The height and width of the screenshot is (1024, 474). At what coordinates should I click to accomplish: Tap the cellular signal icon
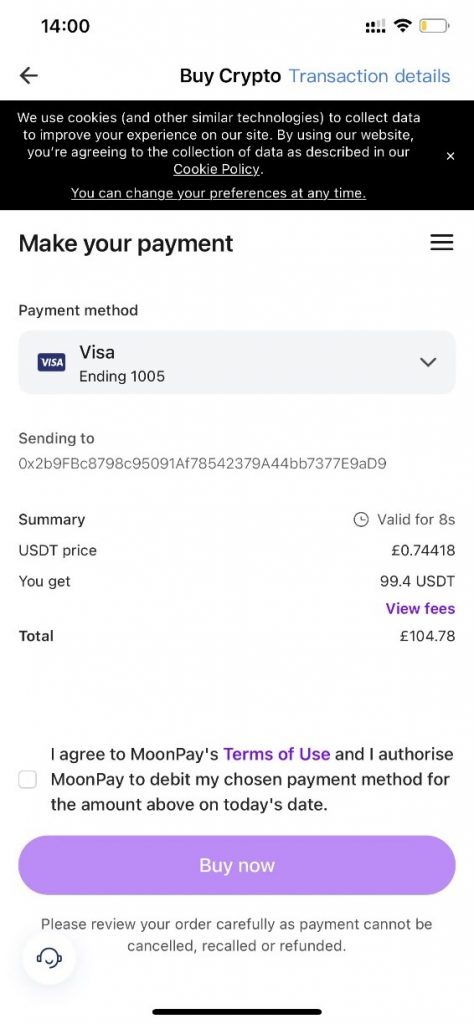pyautogui.click(x=375, y=27)
